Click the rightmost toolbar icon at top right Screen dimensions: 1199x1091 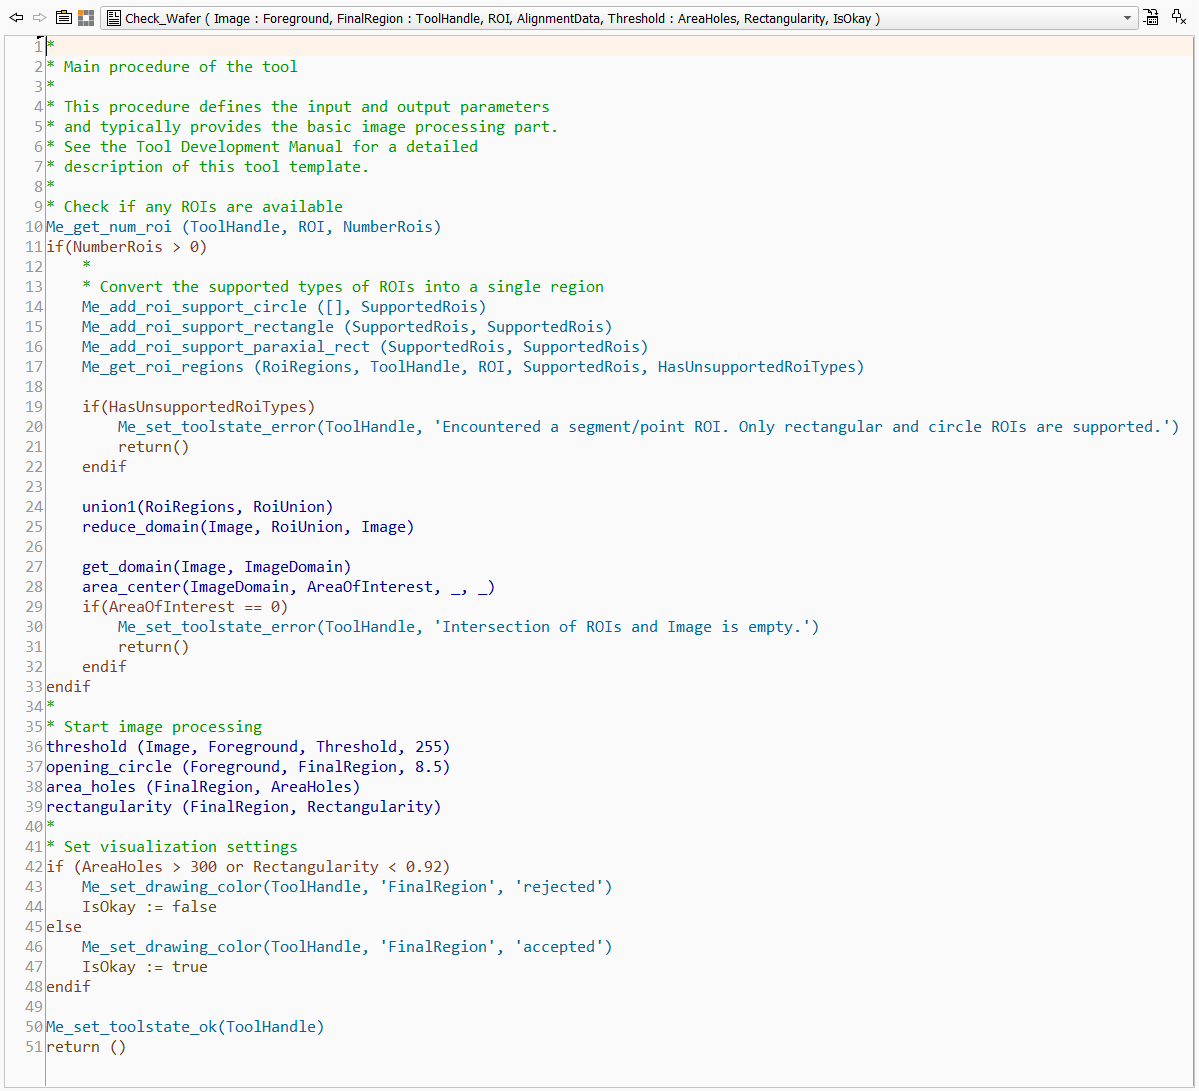click(x=1179, y=18)
